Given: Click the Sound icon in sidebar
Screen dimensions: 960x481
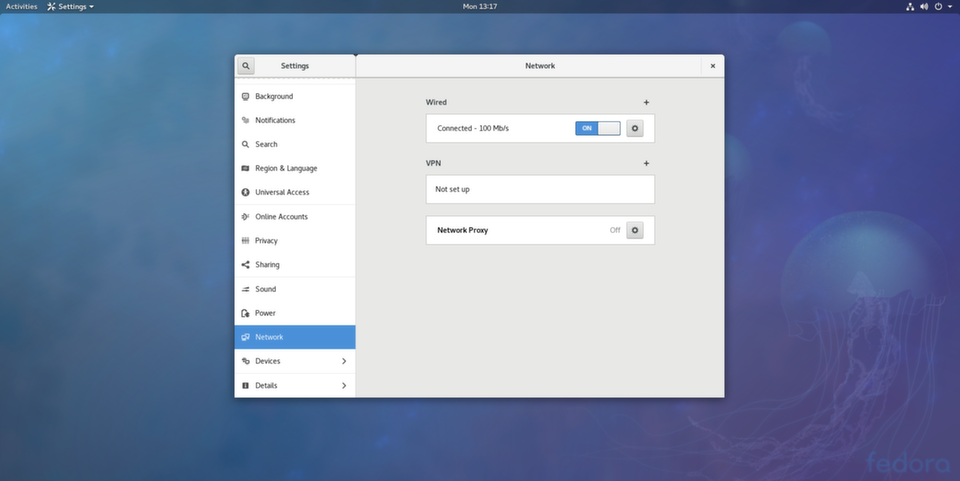Looking at the screenshot, I should 246,289.
